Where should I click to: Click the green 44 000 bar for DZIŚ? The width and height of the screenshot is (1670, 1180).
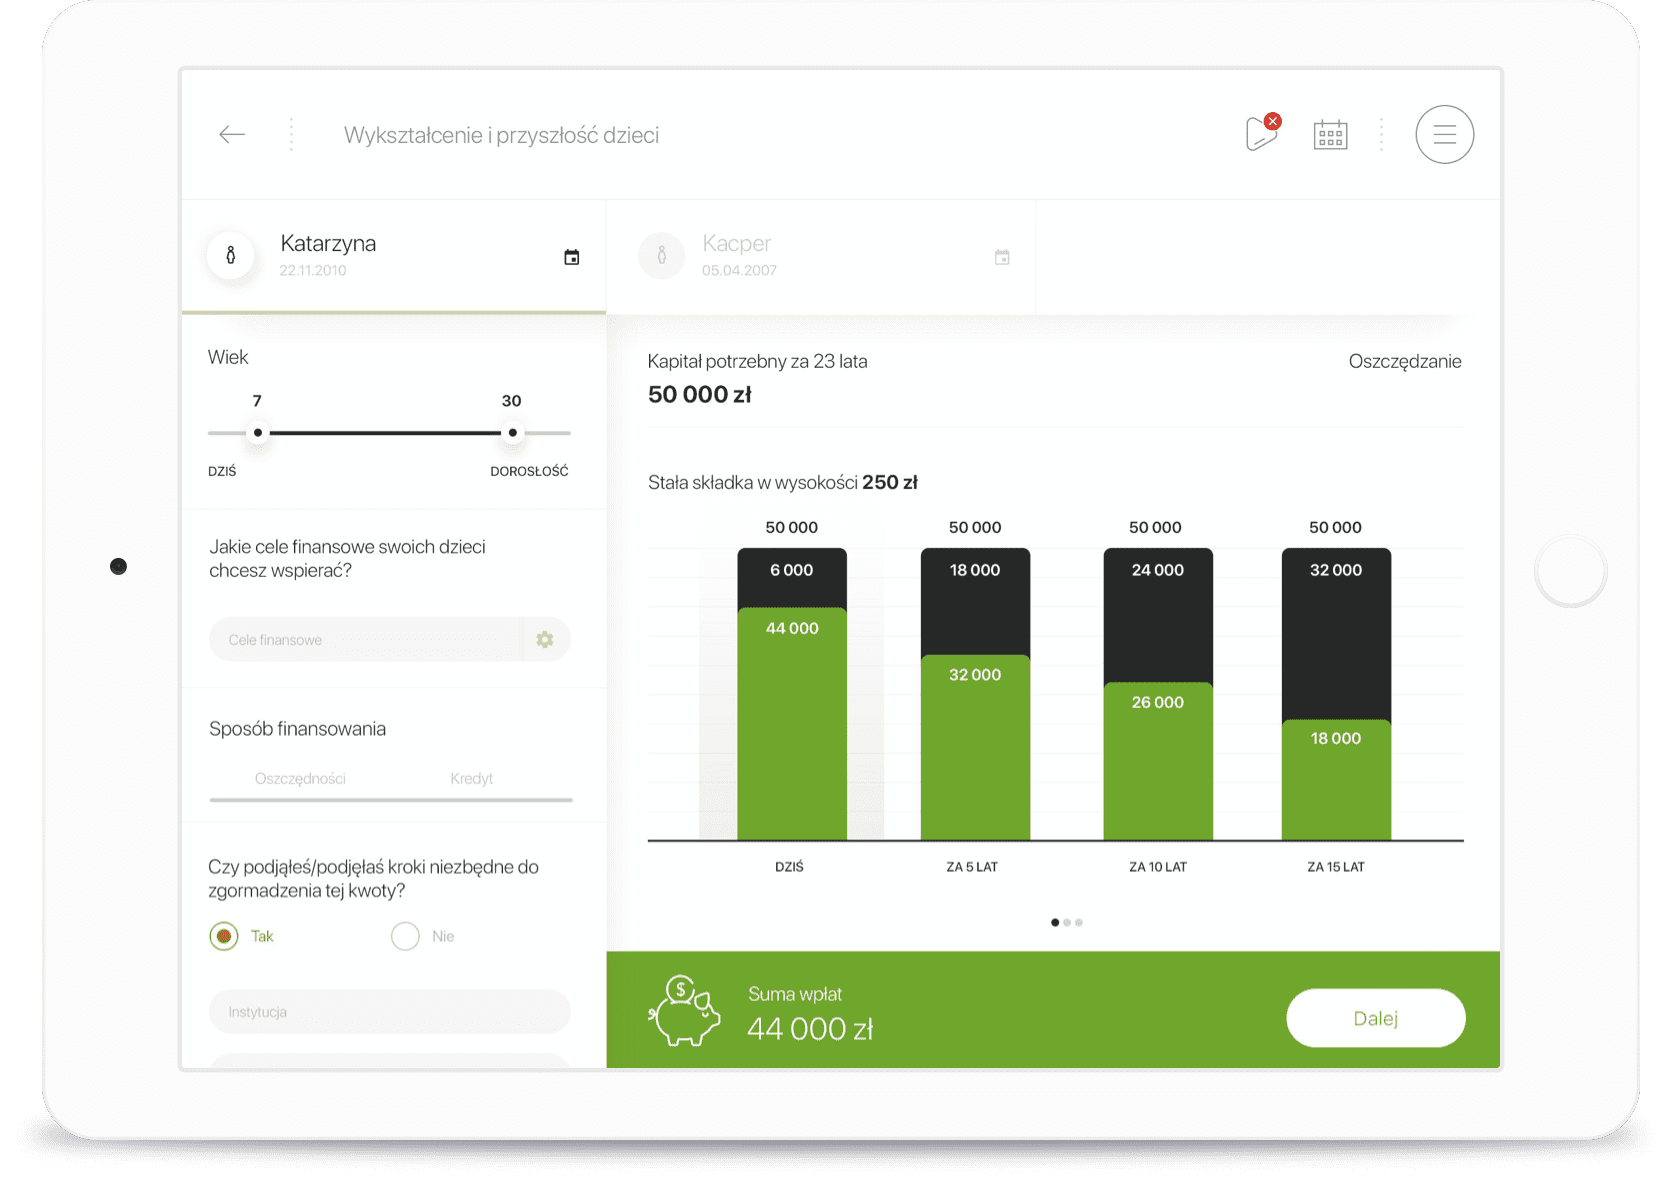[x=792, y=724]
